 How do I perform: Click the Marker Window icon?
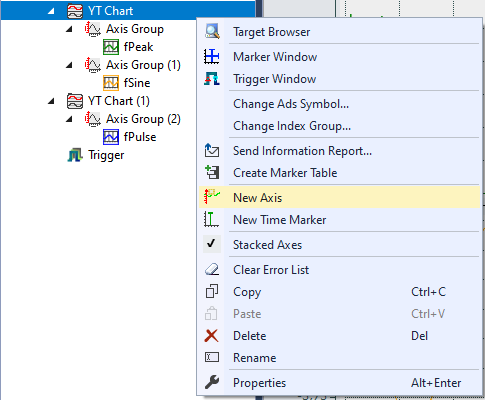212,56
